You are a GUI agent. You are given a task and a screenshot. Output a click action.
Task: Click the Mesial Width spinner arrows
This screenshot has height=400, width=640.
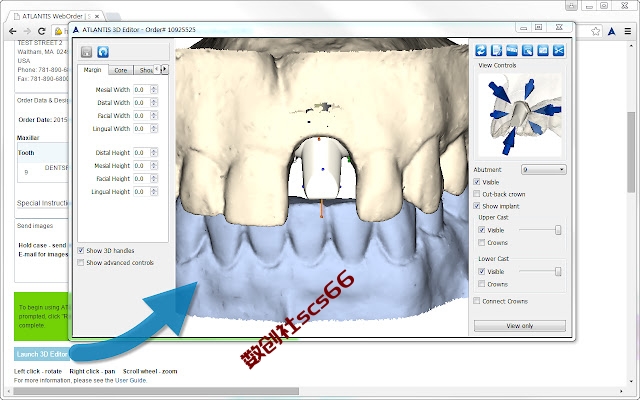click(154, 89)
